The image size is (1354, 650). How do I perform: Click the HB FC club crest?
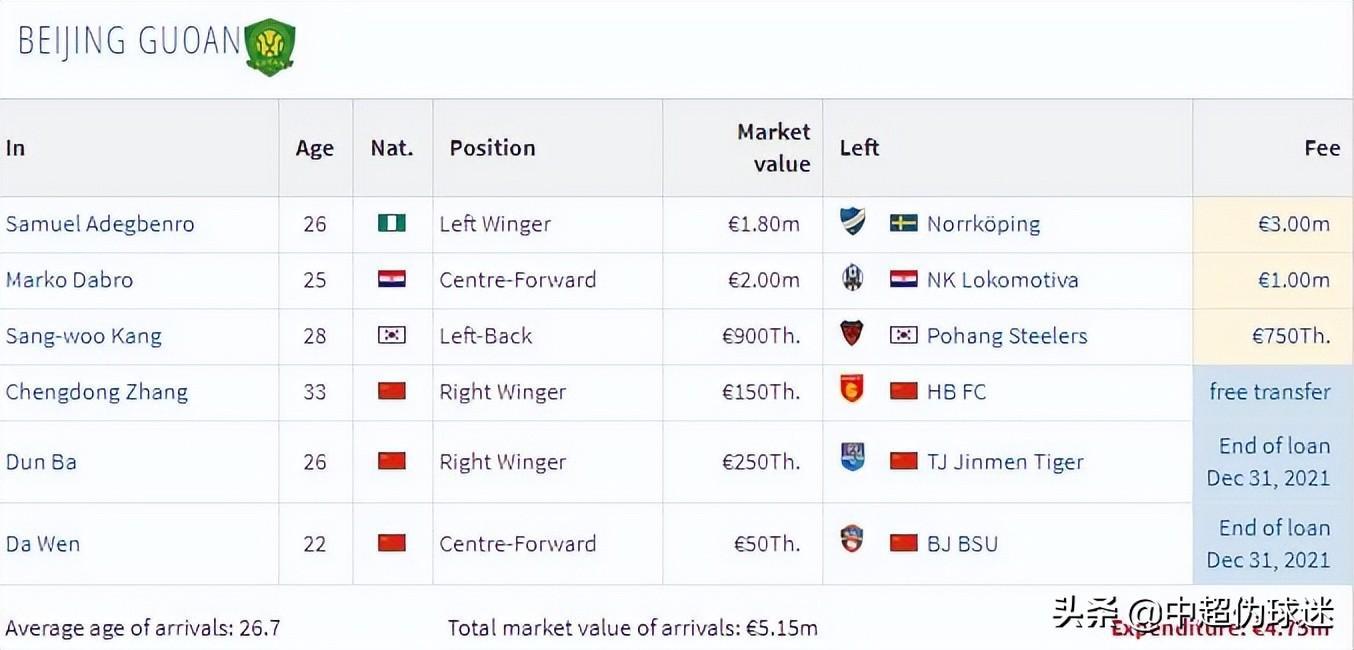[x=852, y=390]
